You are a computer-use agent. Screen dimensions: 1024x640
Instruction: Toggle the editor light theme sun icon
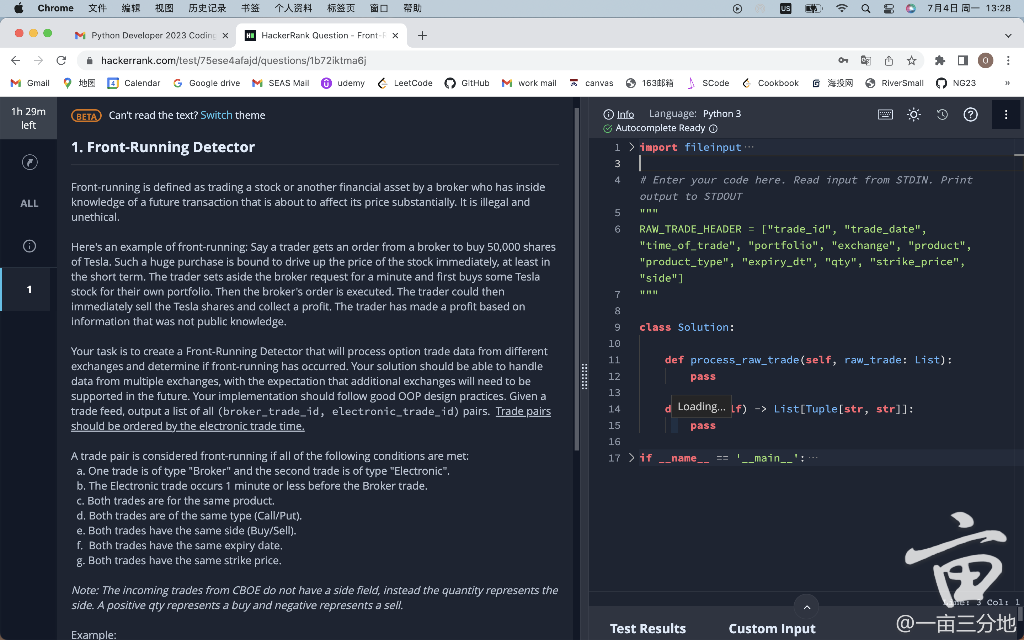coord(914,114)
